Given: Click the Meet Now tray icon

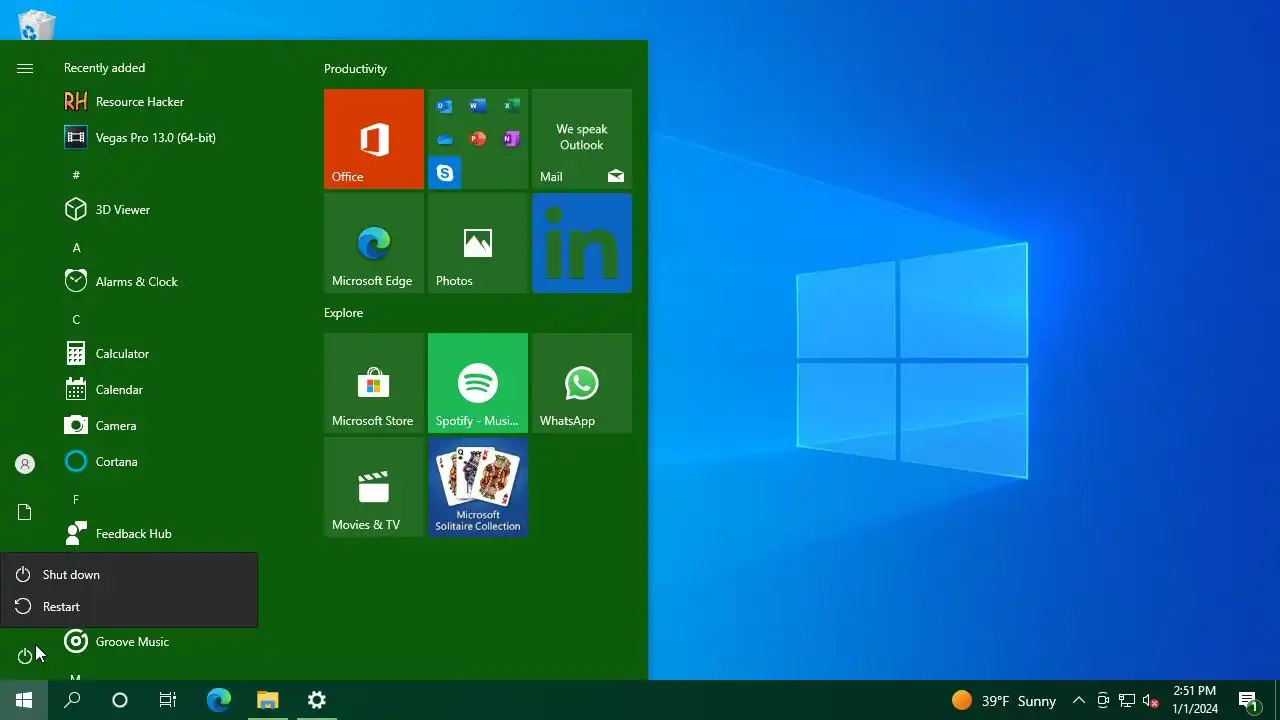Looking at the screenshot, I should [x=1103, y=700].
